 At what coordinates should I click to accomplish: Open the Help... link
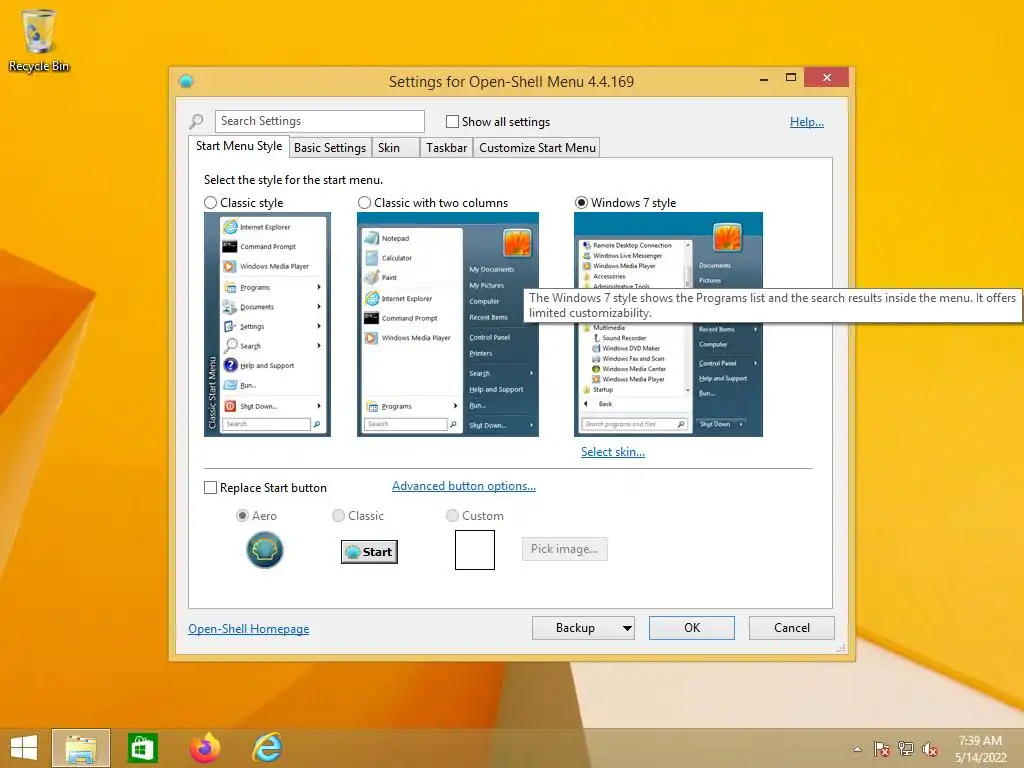pos(807,121)
